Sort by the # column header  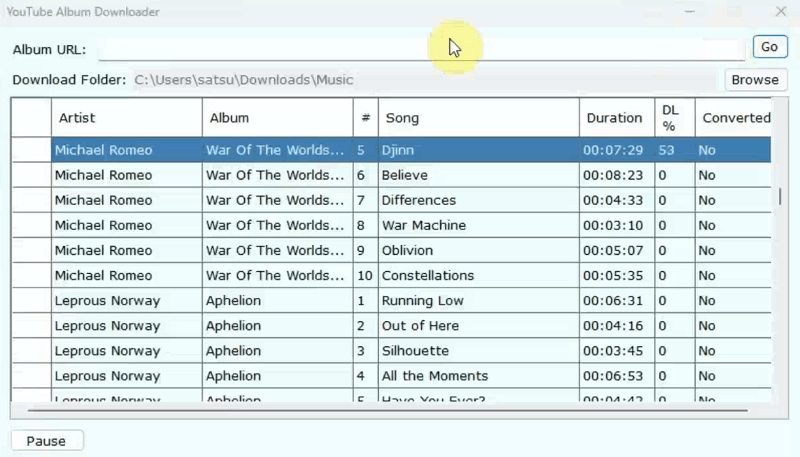tap(366, 118)
